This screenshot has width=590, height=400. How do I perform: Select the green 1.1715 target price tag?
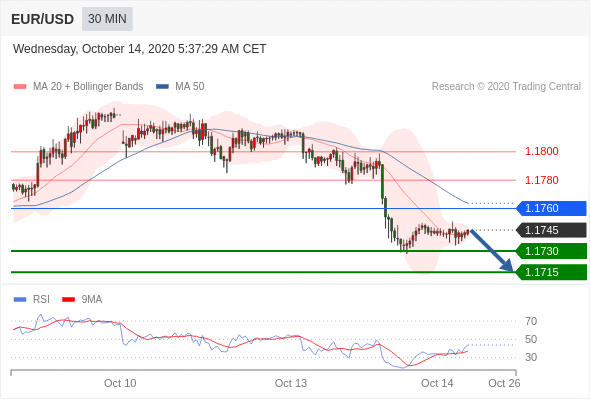click(x=551, y=272)
